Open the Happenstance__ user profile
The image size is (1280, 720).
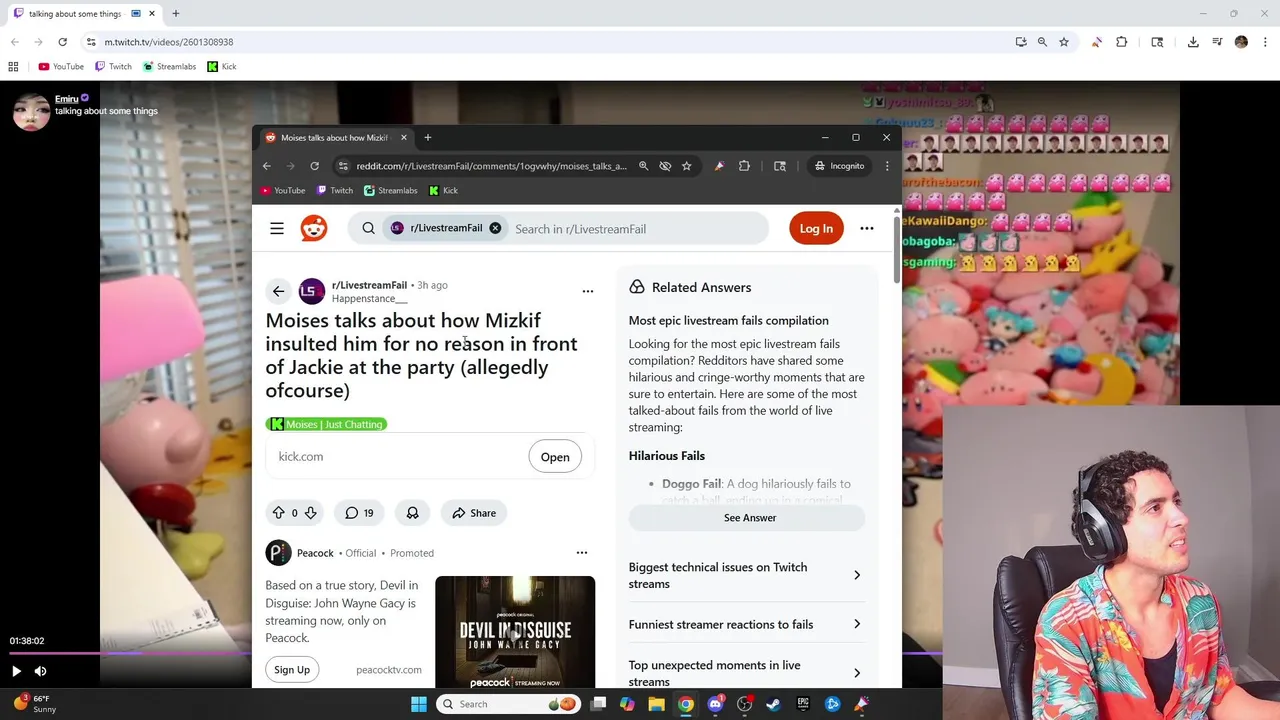point(369,299)
